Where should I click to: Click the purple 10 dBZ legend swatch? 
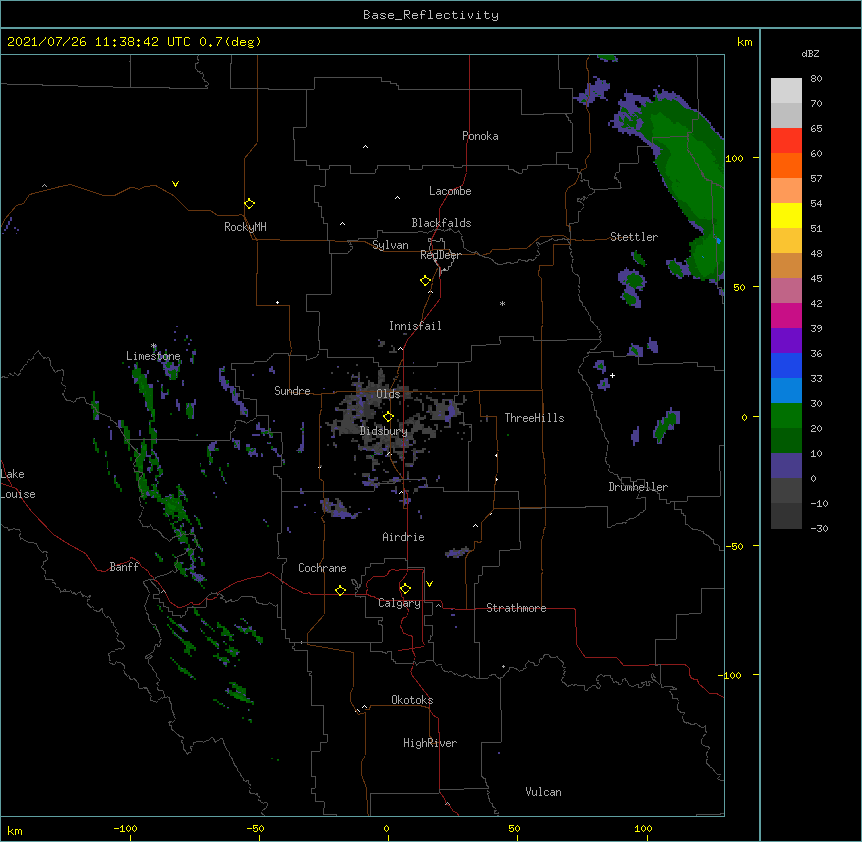[x=786, y=466]
